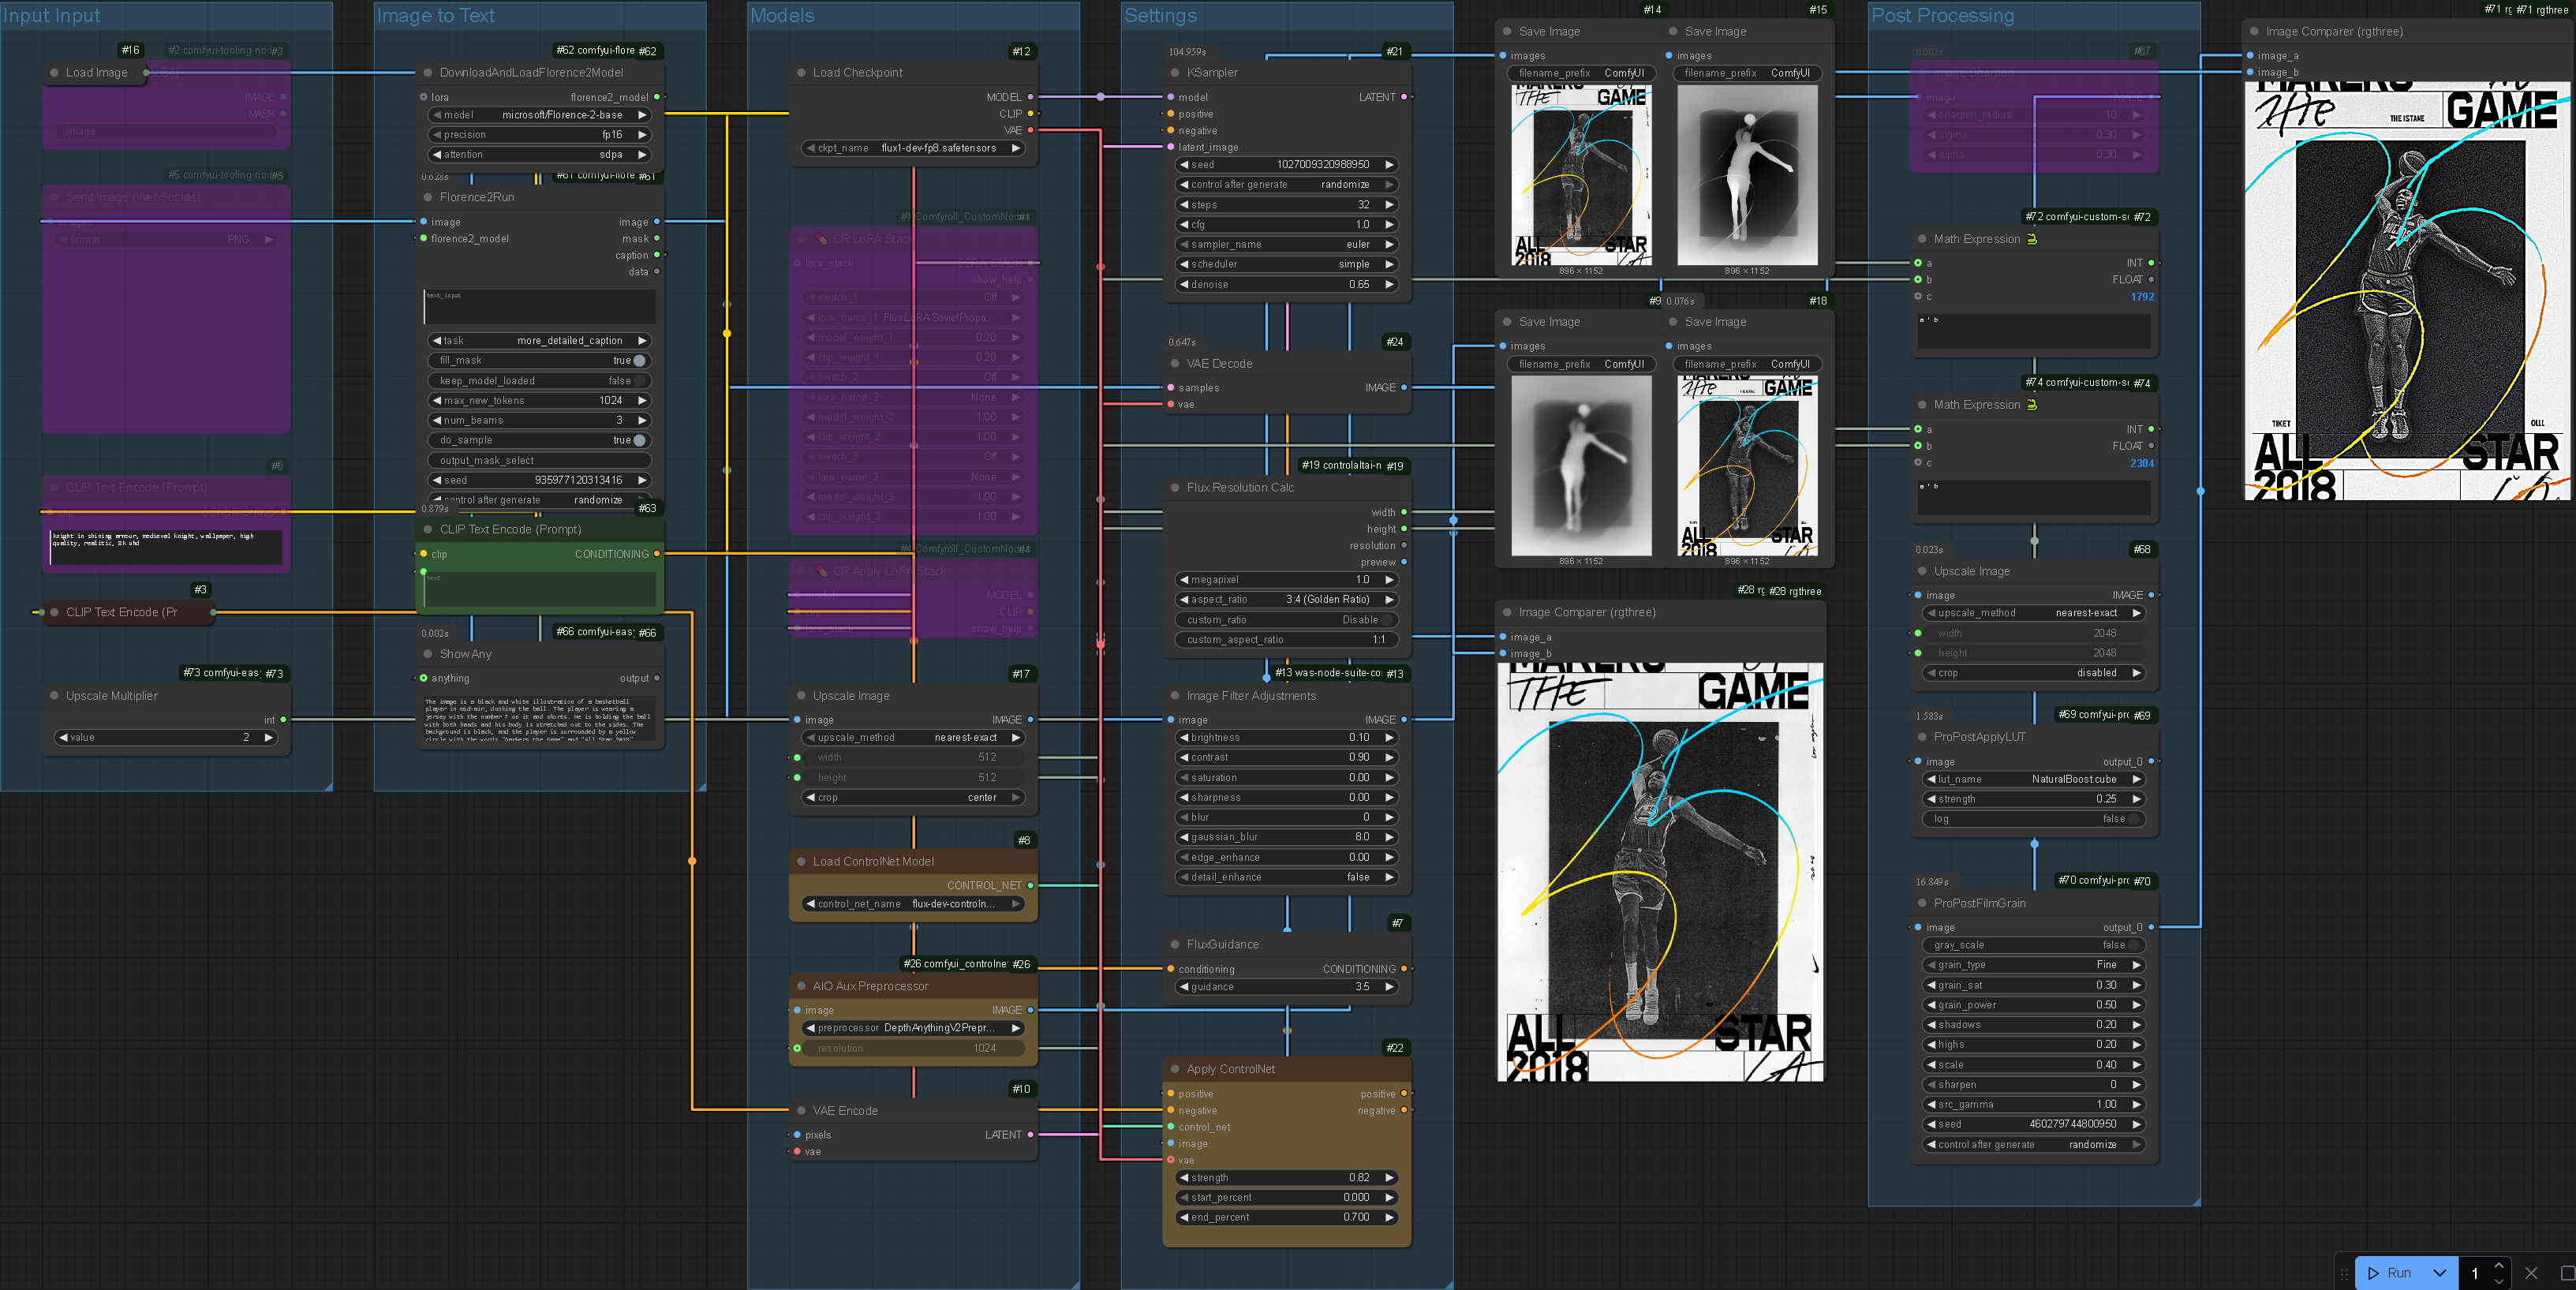Click the X cancel icon beside the batch counter
This screenshot has width=2576, height=1290.
[2531, 1273]
